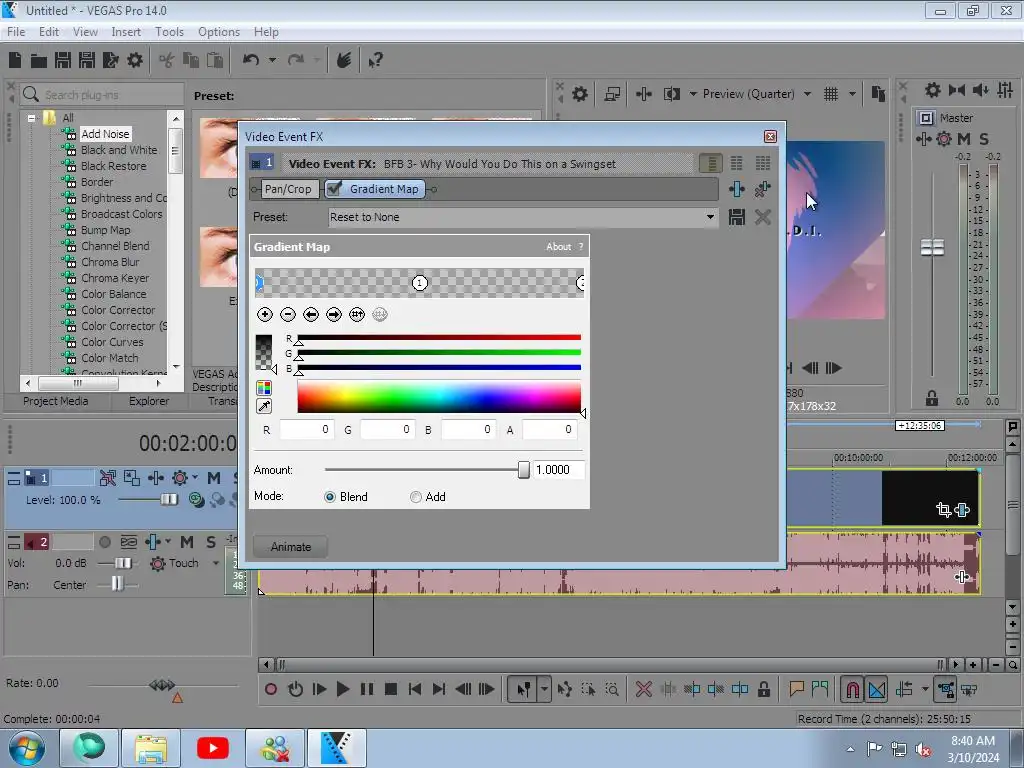Toggle auto crossfades icon in timeline toolbar
Screen dimensions: 1024x768
pos(876,689)
